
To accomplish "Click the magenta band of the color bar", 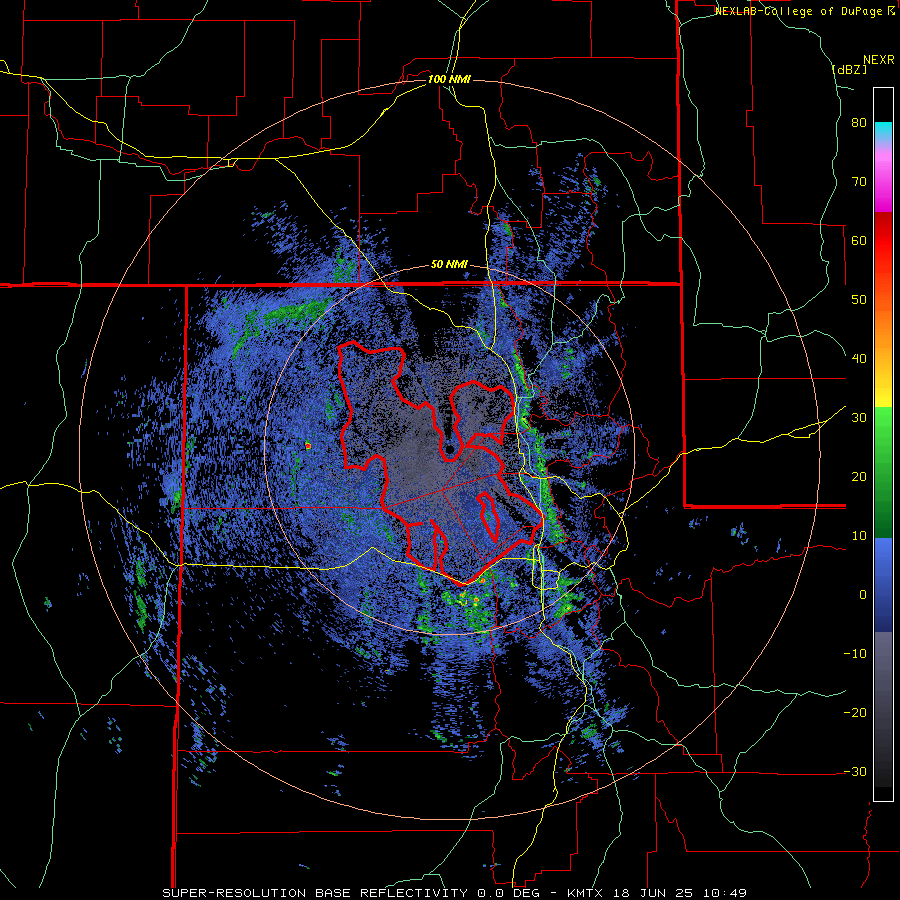I will click(883, 184).
